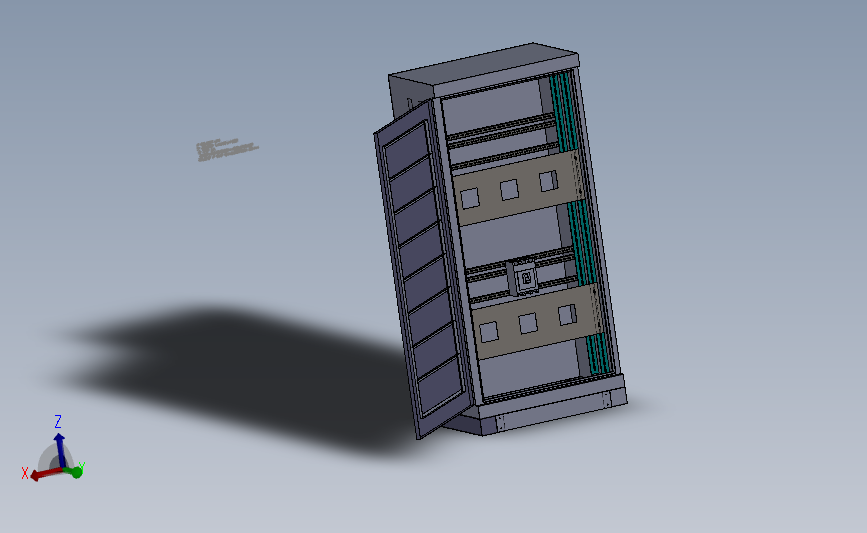Pick the middle square cutout in the lower panel
This screenshot has width=867, height=533.
tap(528, 323)
